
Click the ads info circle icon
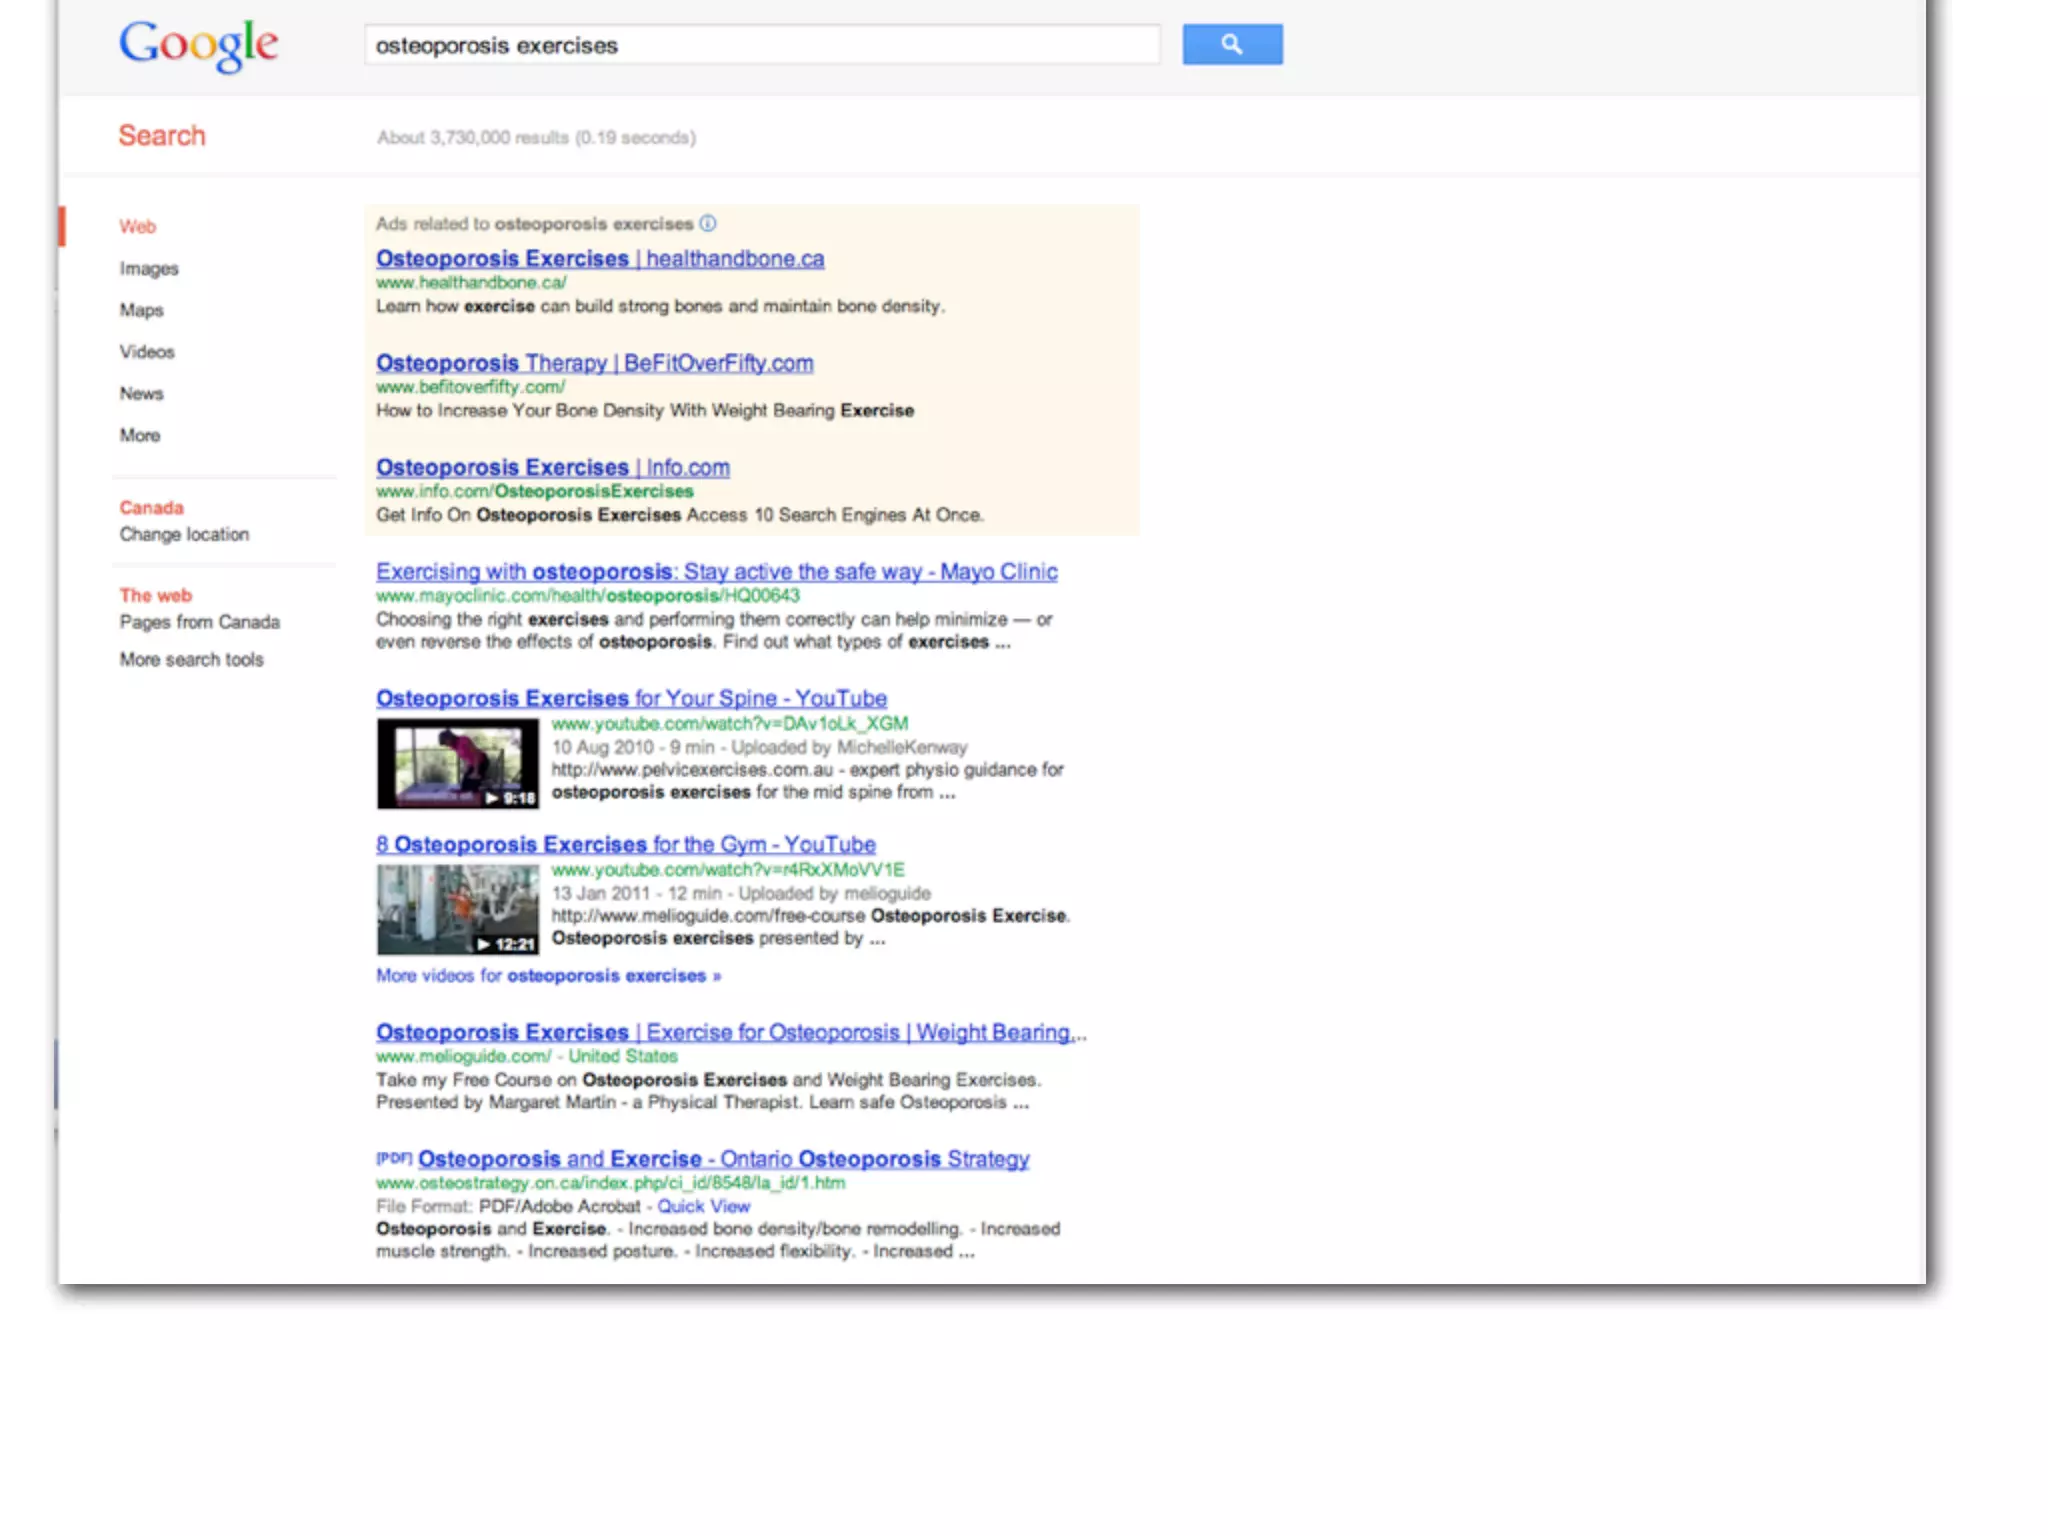(708, 223)
